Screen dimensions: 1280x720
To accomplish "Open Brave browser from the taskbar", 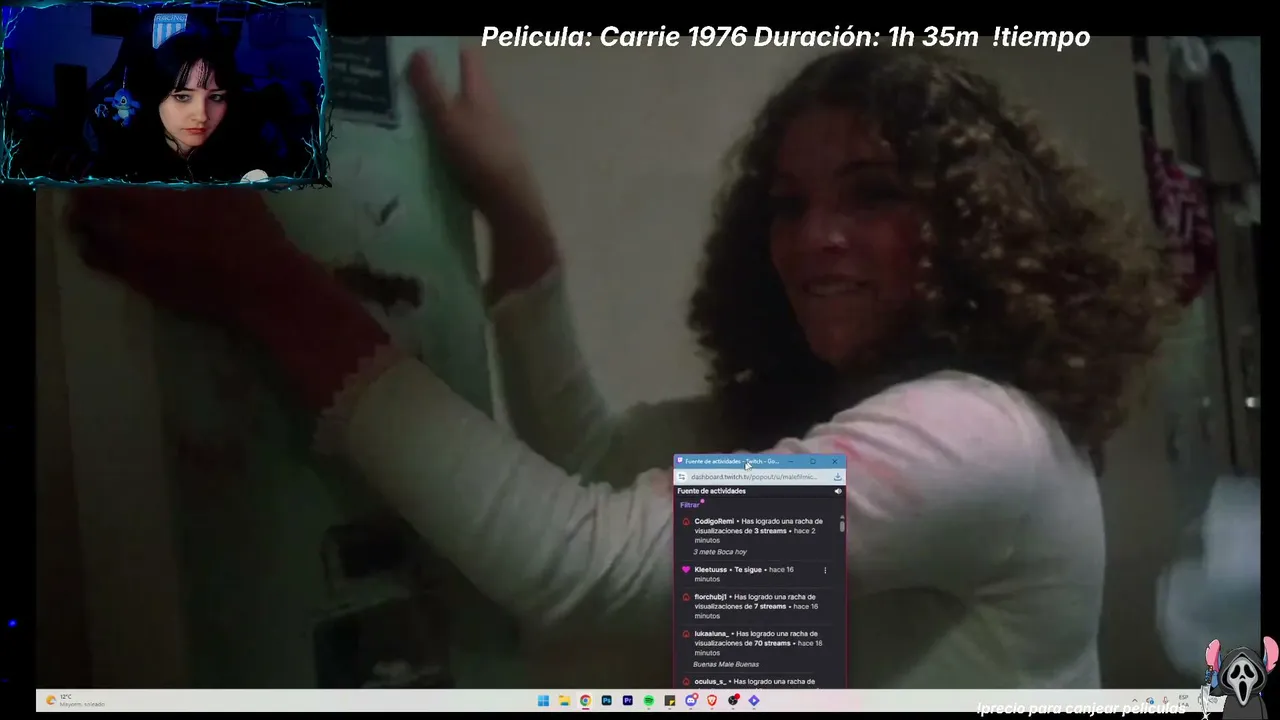I will coord(712,701).
